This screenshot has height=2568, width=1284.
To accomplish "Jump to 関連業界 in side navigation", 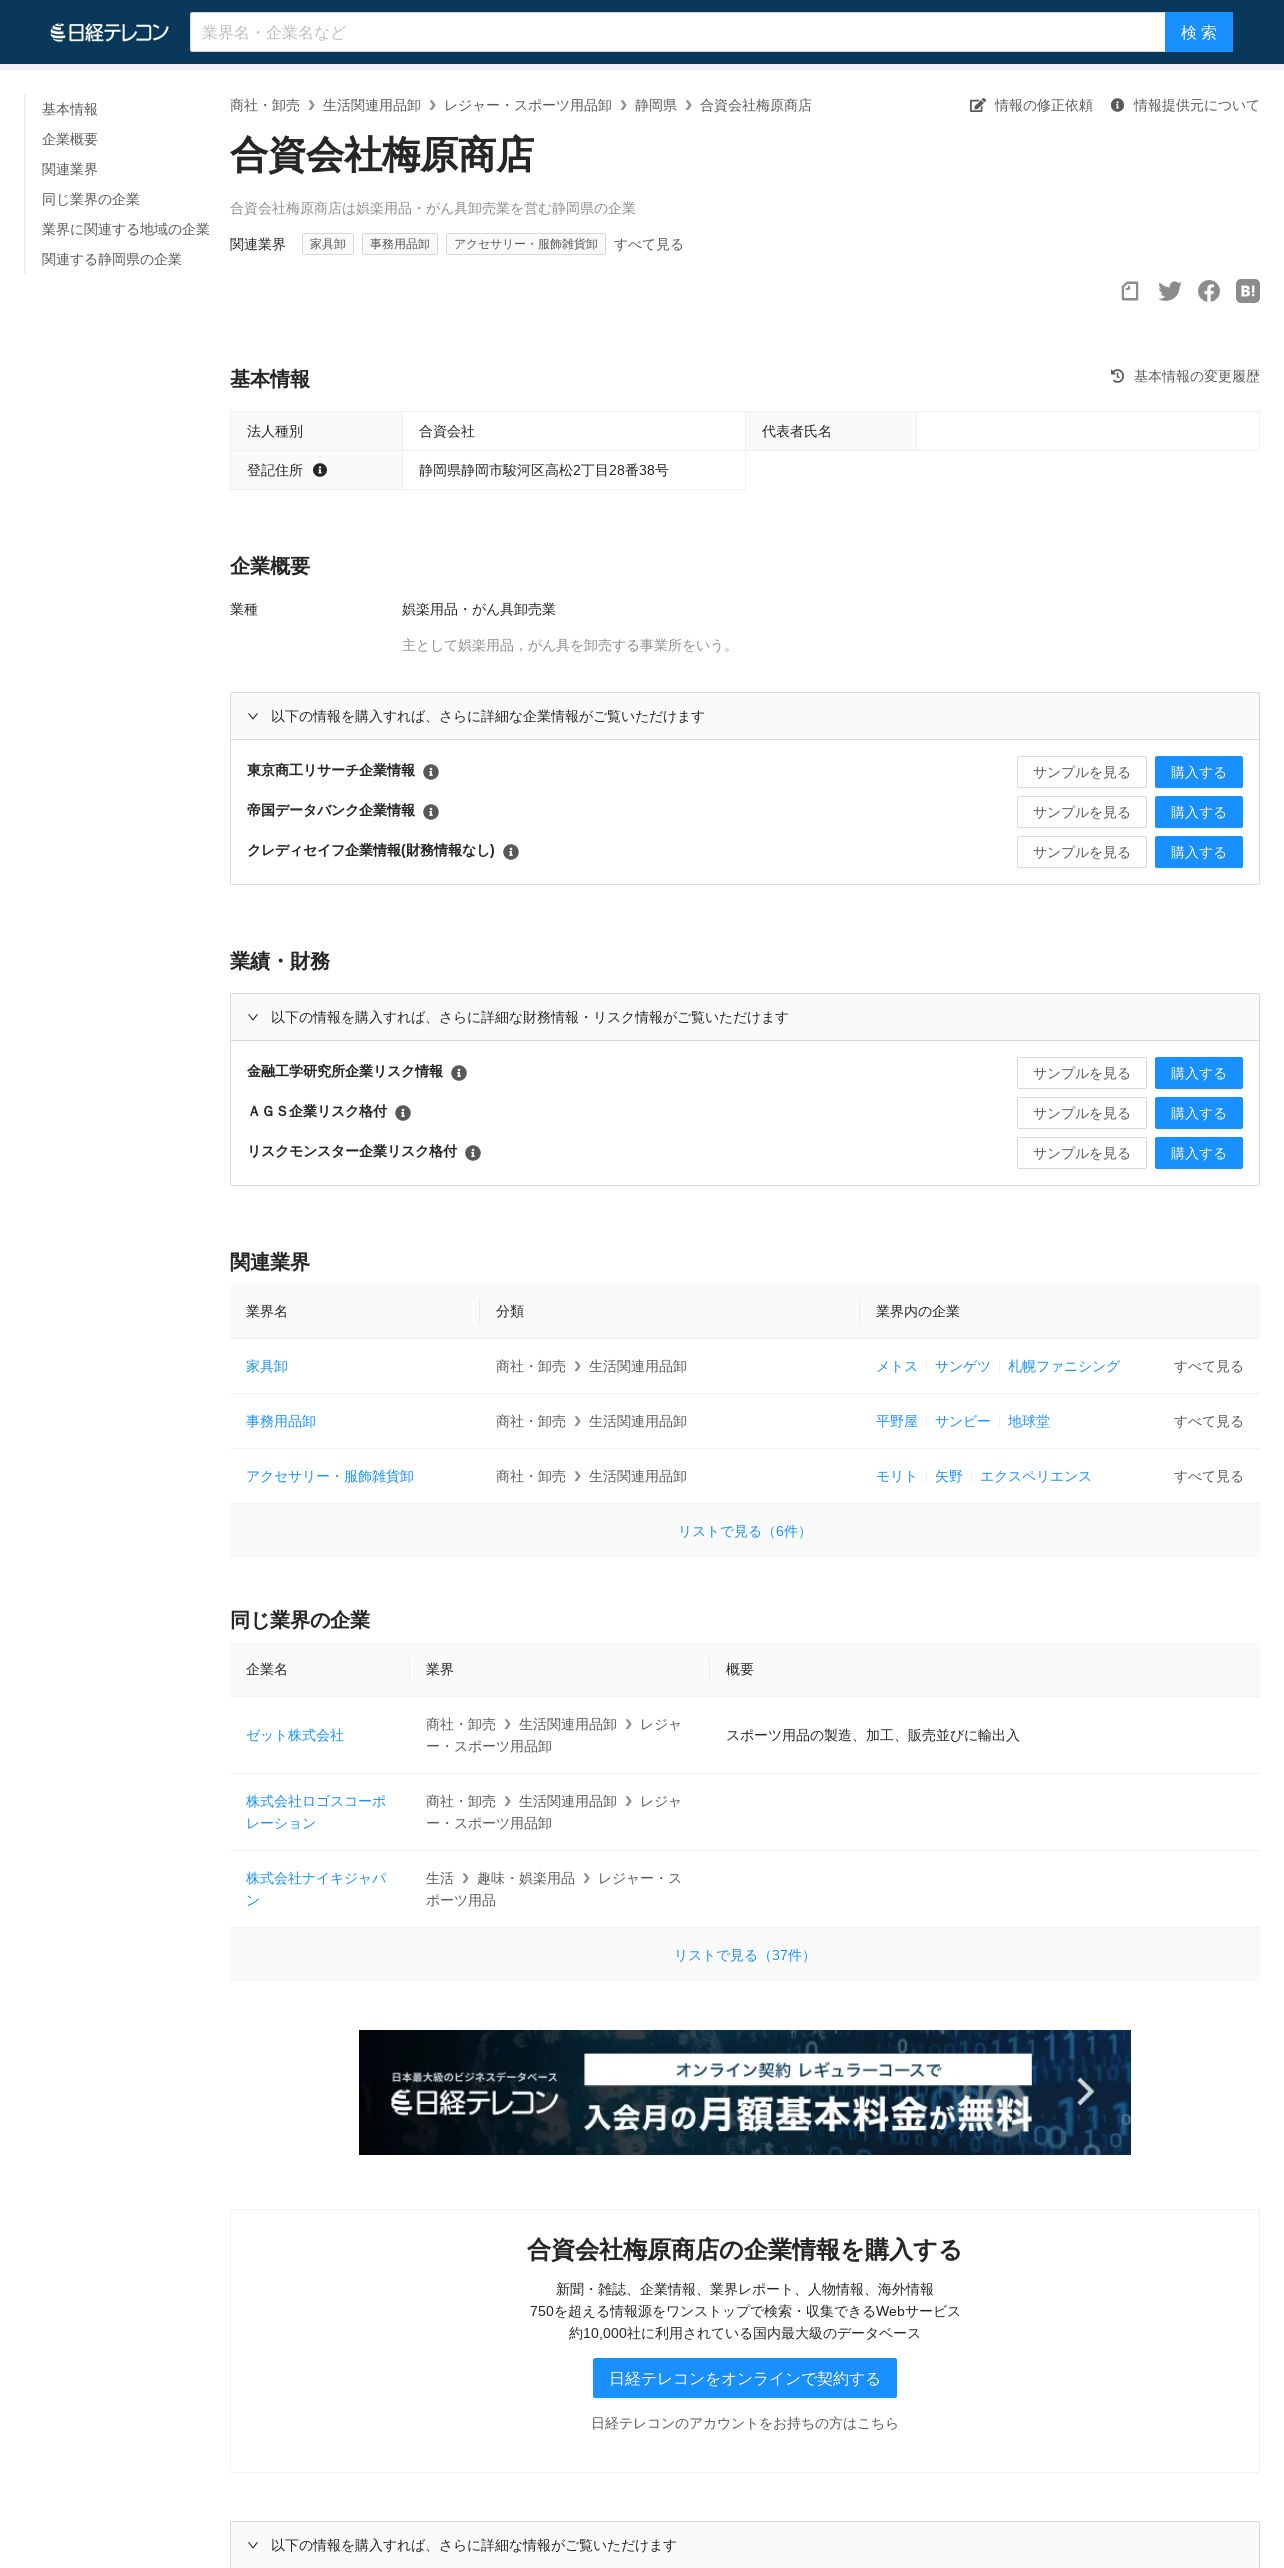I will pyautogui.click(x=70, y=169).
